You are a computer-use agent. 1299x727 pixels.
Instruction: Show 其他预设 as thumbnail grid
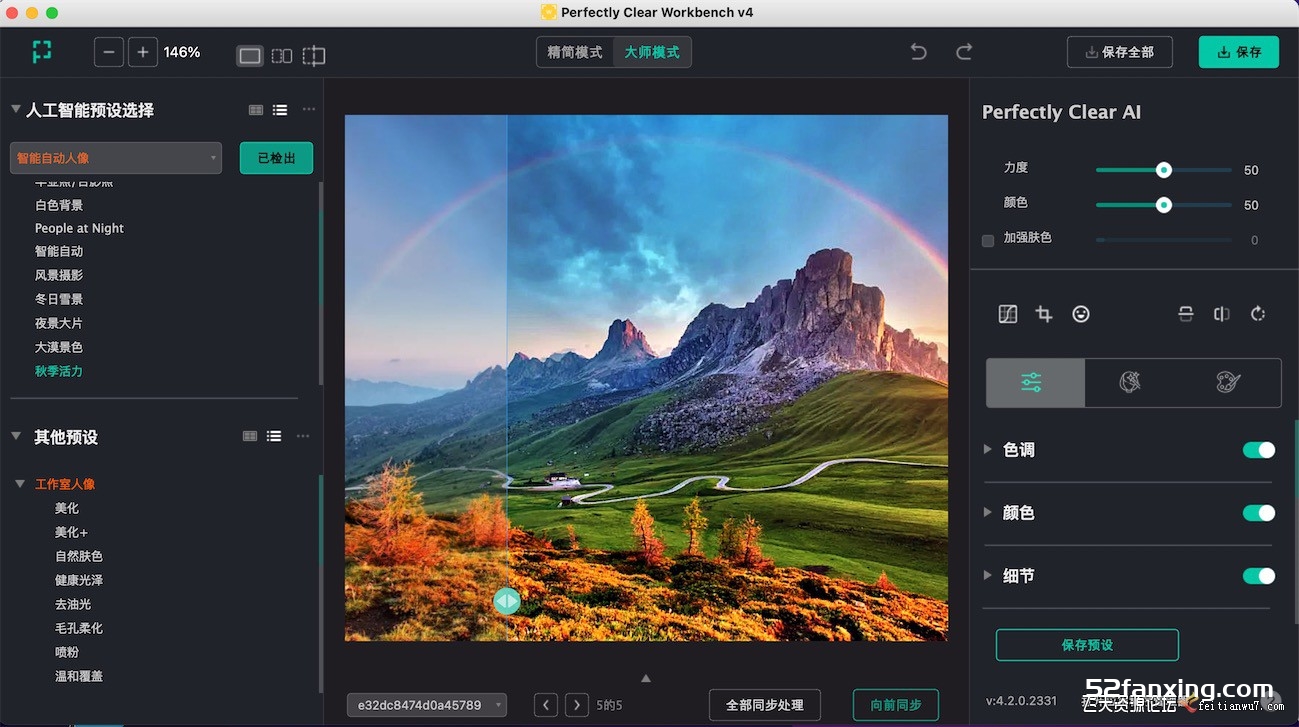[250, 436]
